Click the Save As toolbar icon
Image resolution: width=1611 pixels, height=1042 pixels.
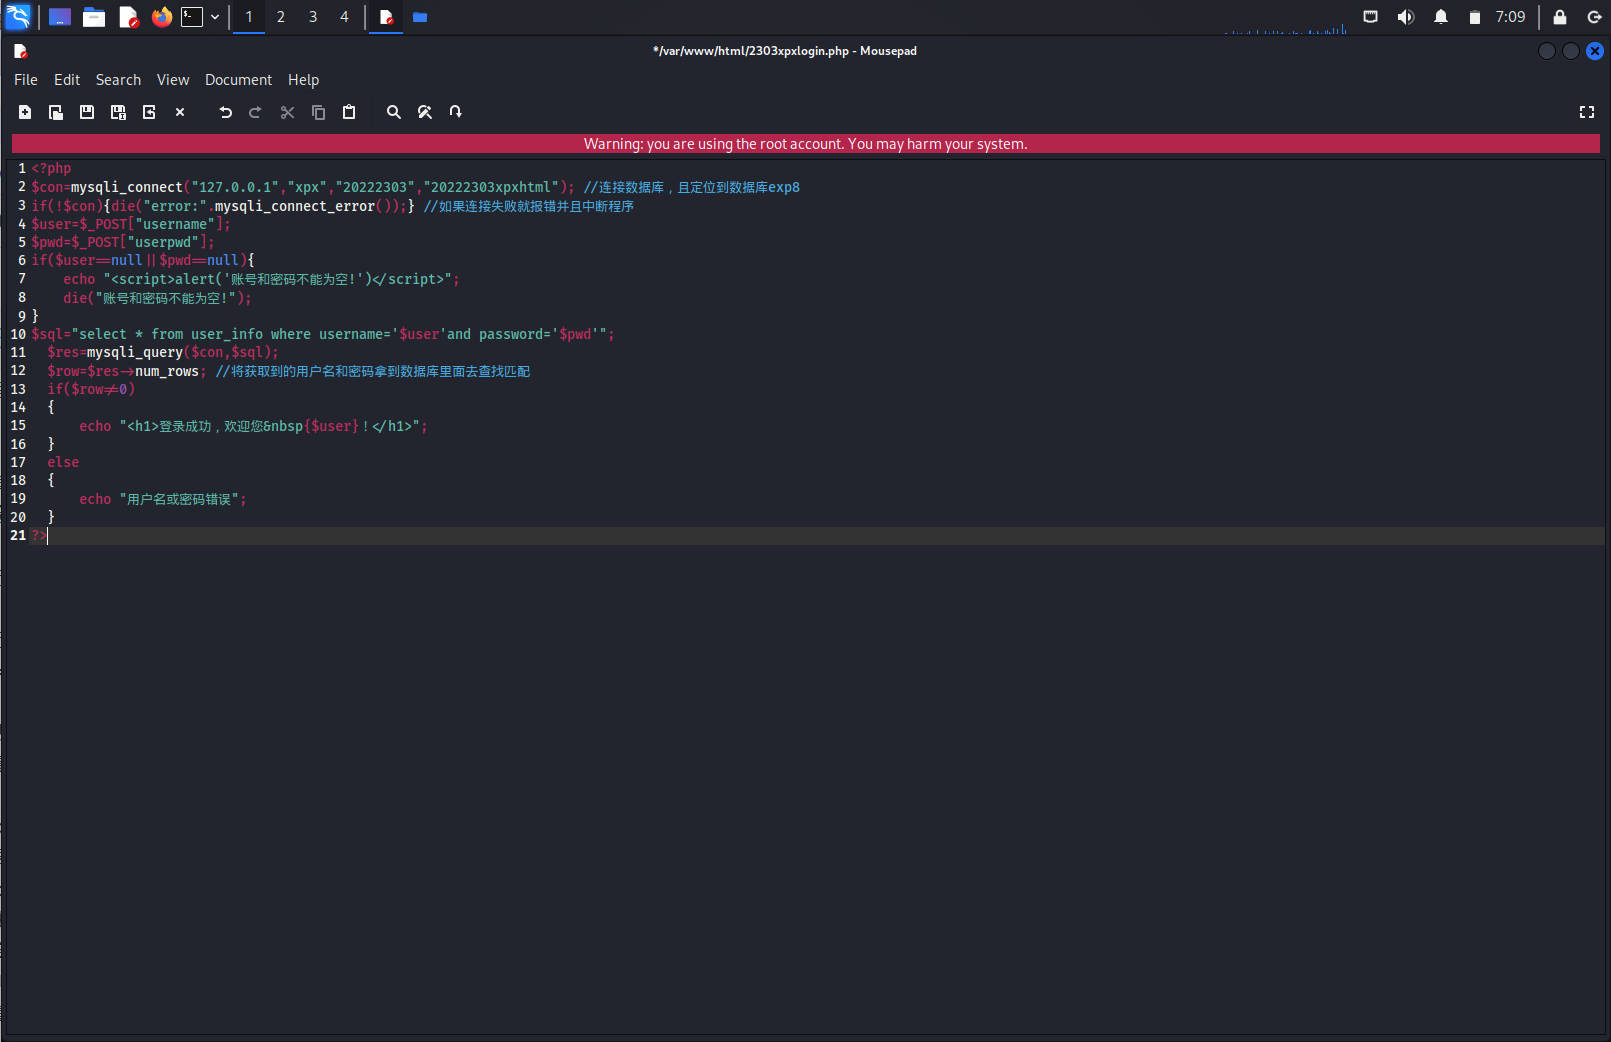118,112
